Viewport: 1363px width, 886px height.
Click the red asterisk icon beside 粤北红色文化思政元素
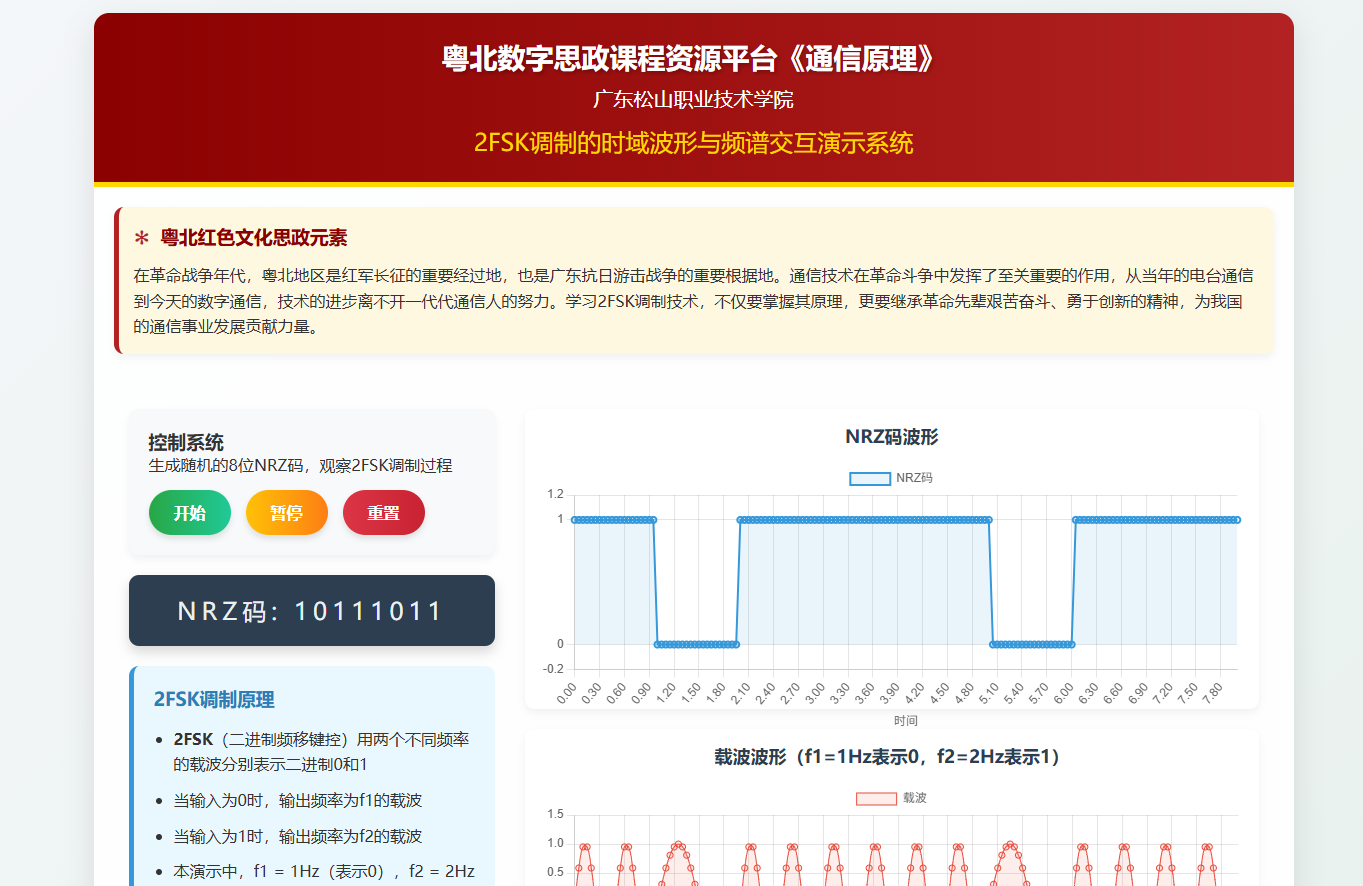pos(141,238)
